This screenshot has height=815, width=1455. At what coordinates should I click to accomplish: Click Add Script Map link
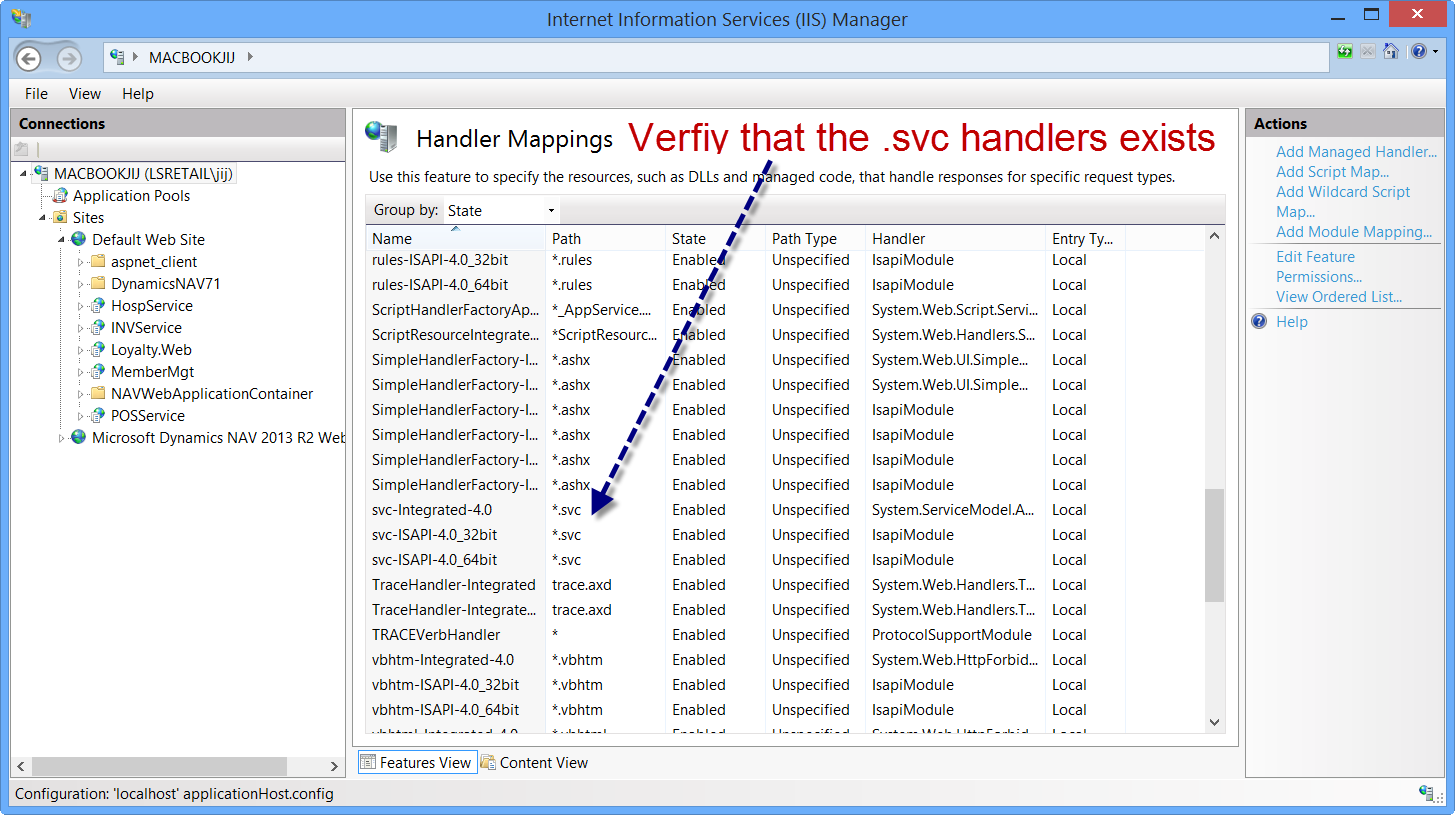click(1332, 172)
